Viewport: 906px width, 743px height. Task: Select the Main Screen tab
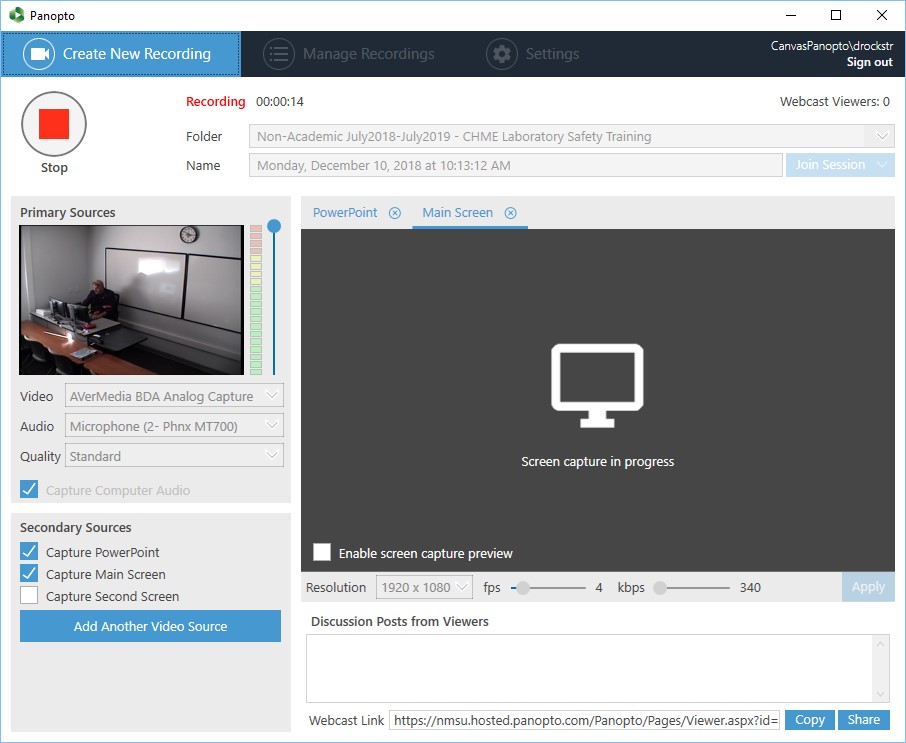coord(458,213)
